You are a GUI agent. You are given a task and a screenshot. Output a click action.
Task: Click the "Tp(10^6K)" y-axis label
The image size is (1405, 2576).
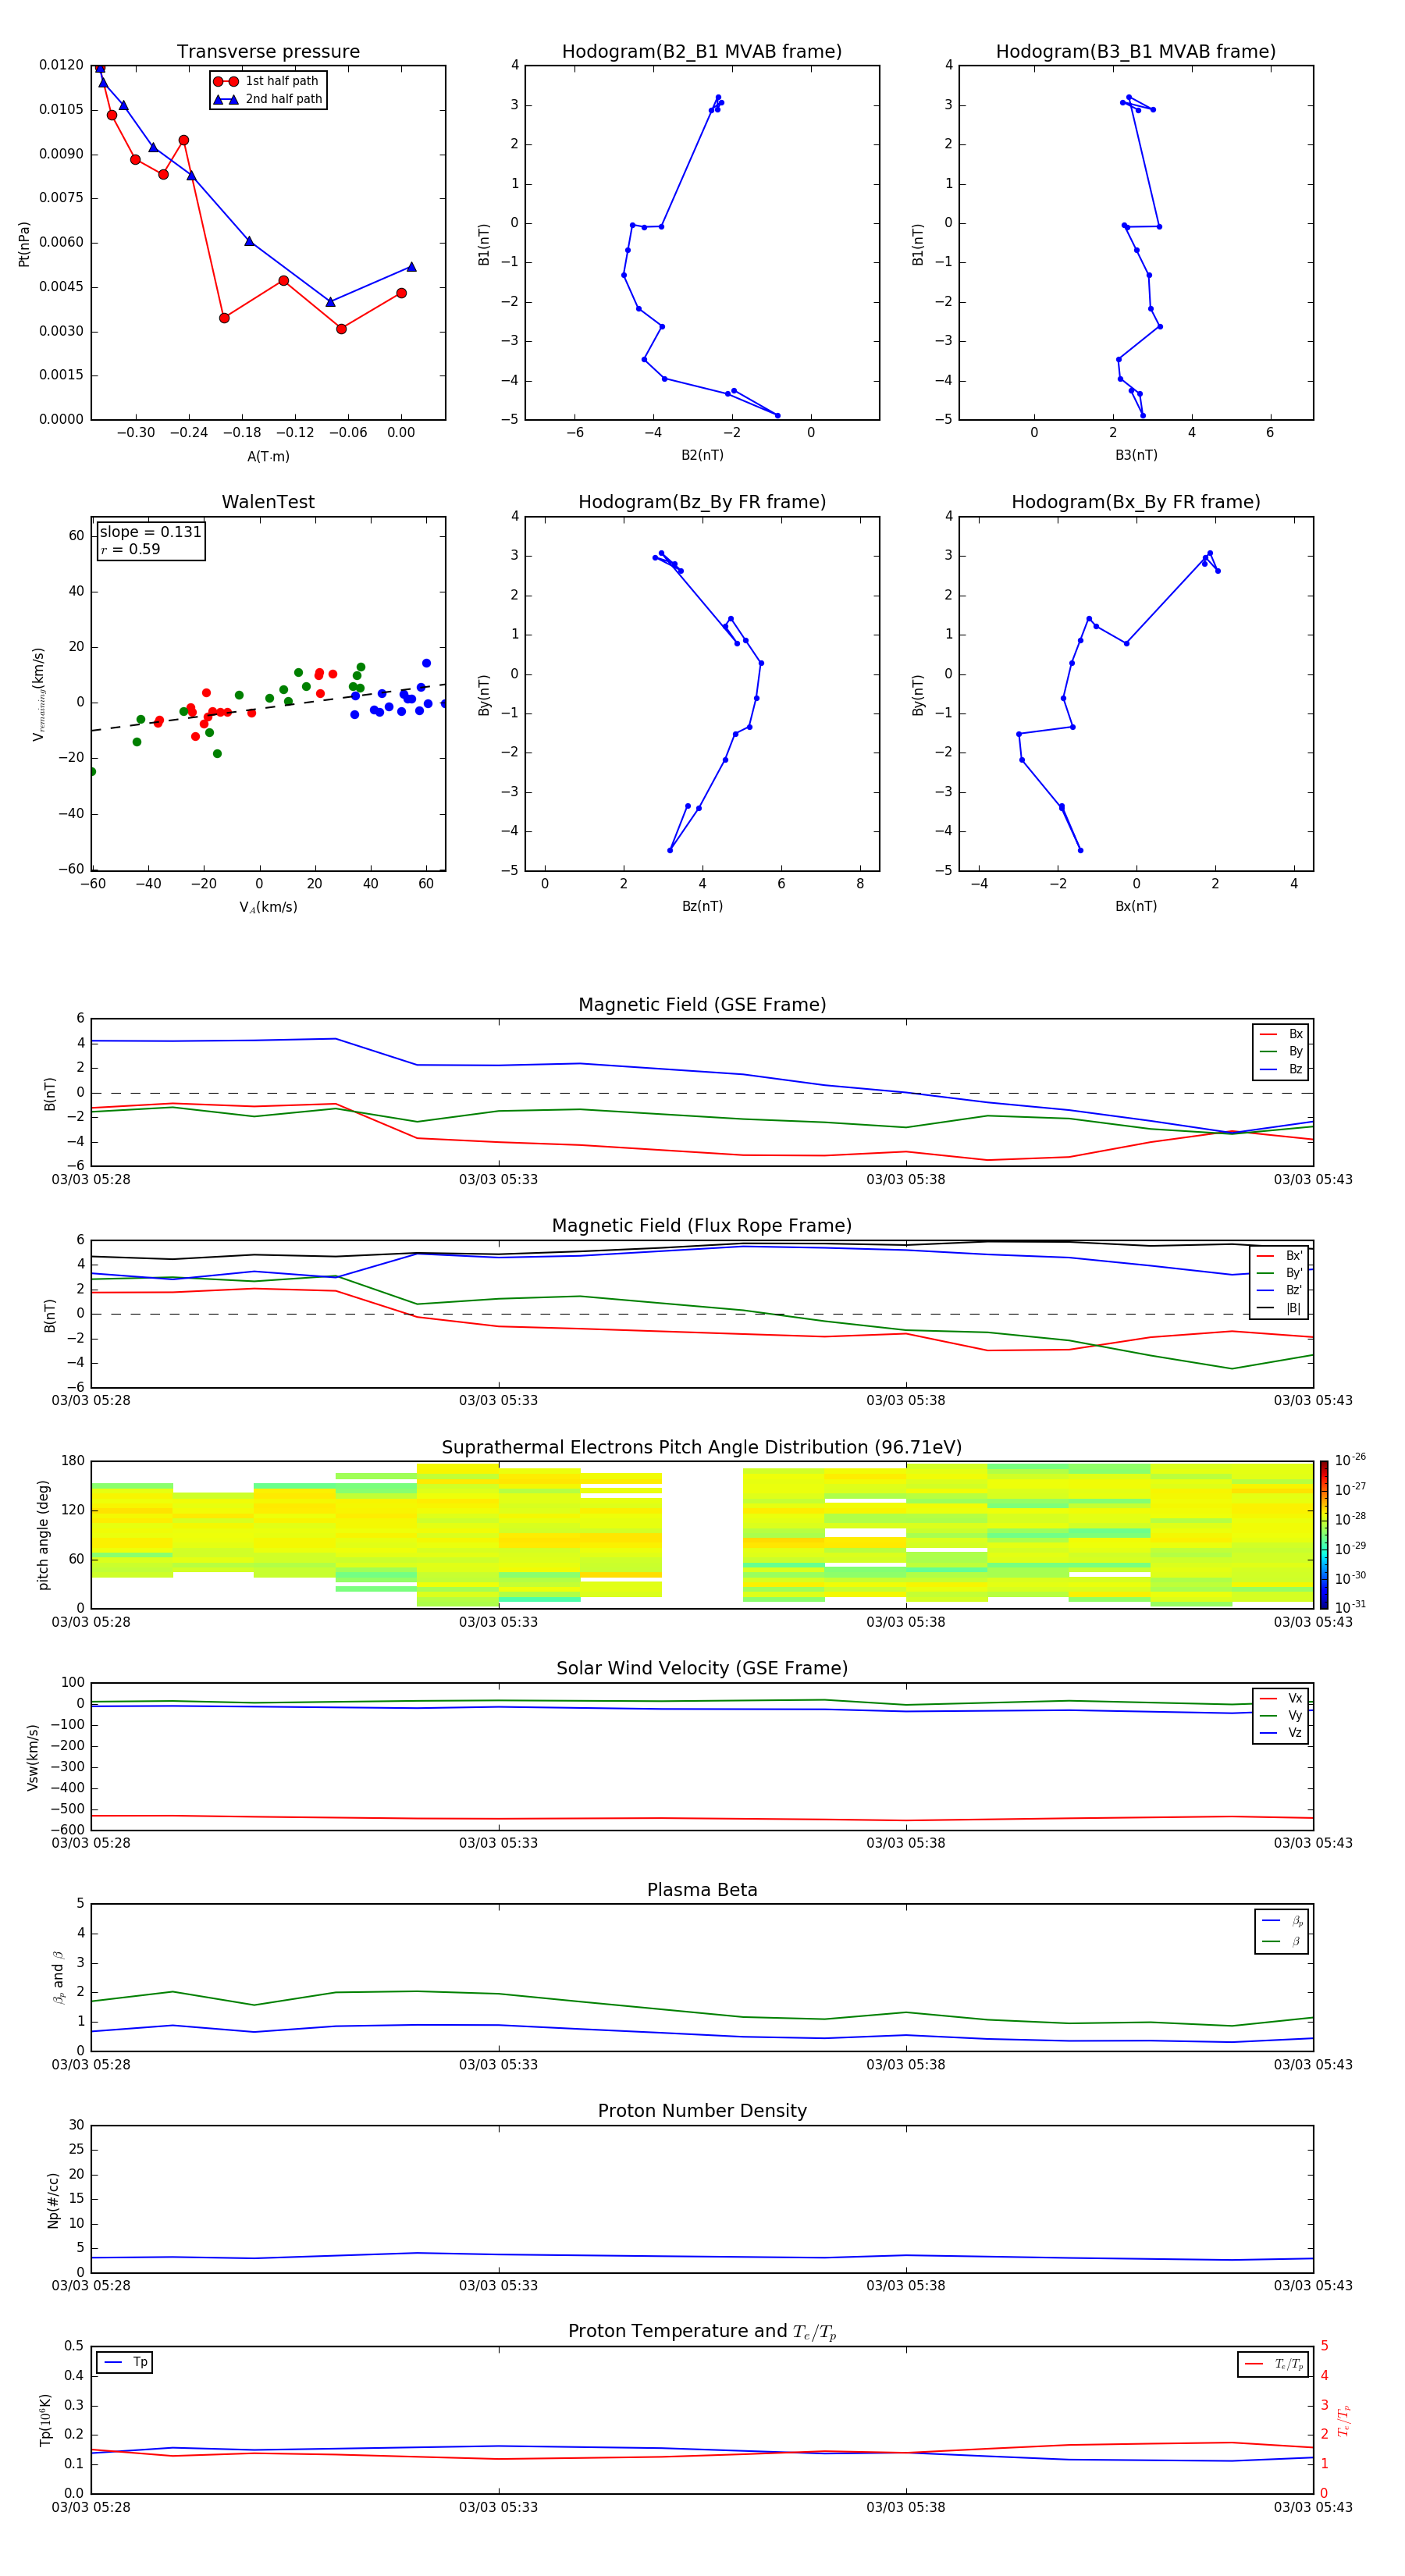pyautogui.click(x=45, y=2421)
